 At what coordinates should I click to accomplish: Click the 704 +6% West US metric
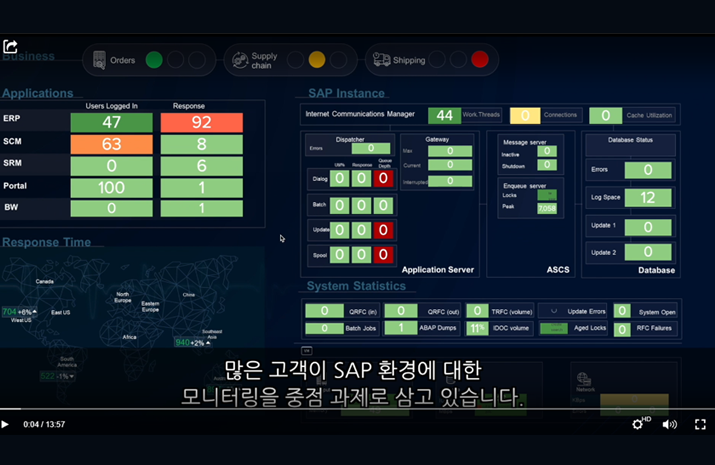coord(20,312)
